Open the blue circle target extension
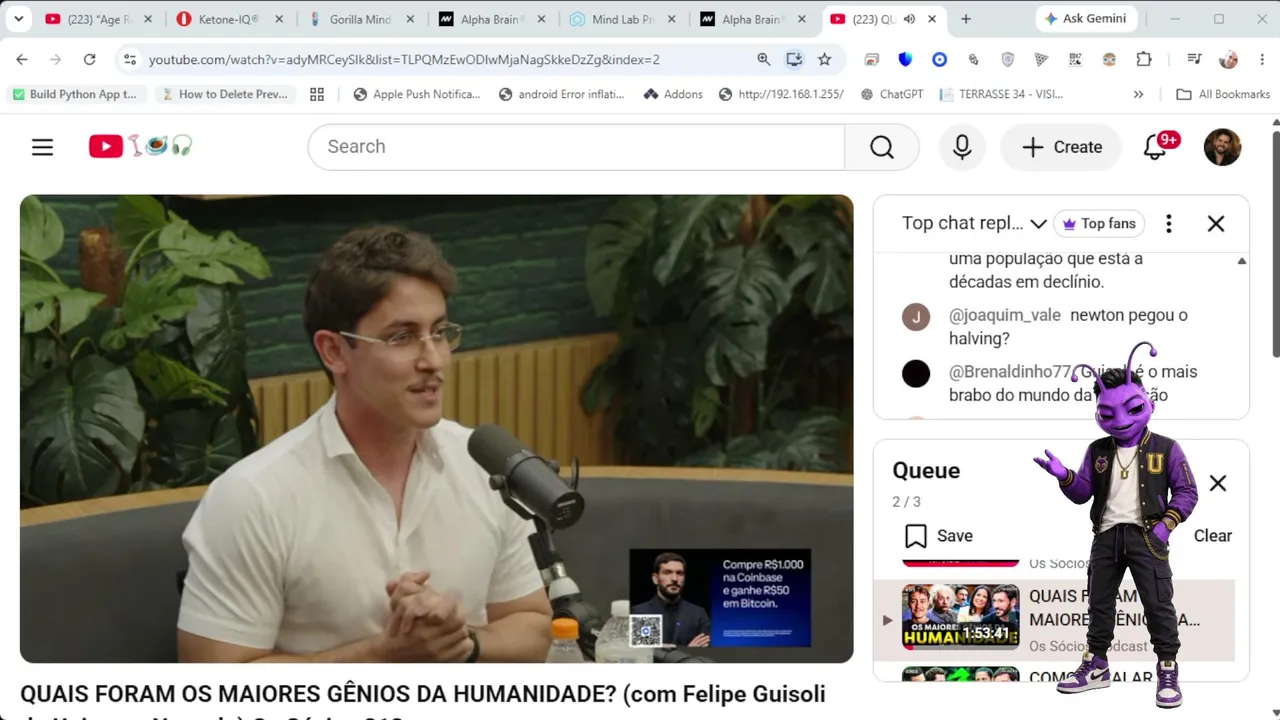Image resolution: width=1280 pixels, height=720 pixels. click(x=939, y=60)
